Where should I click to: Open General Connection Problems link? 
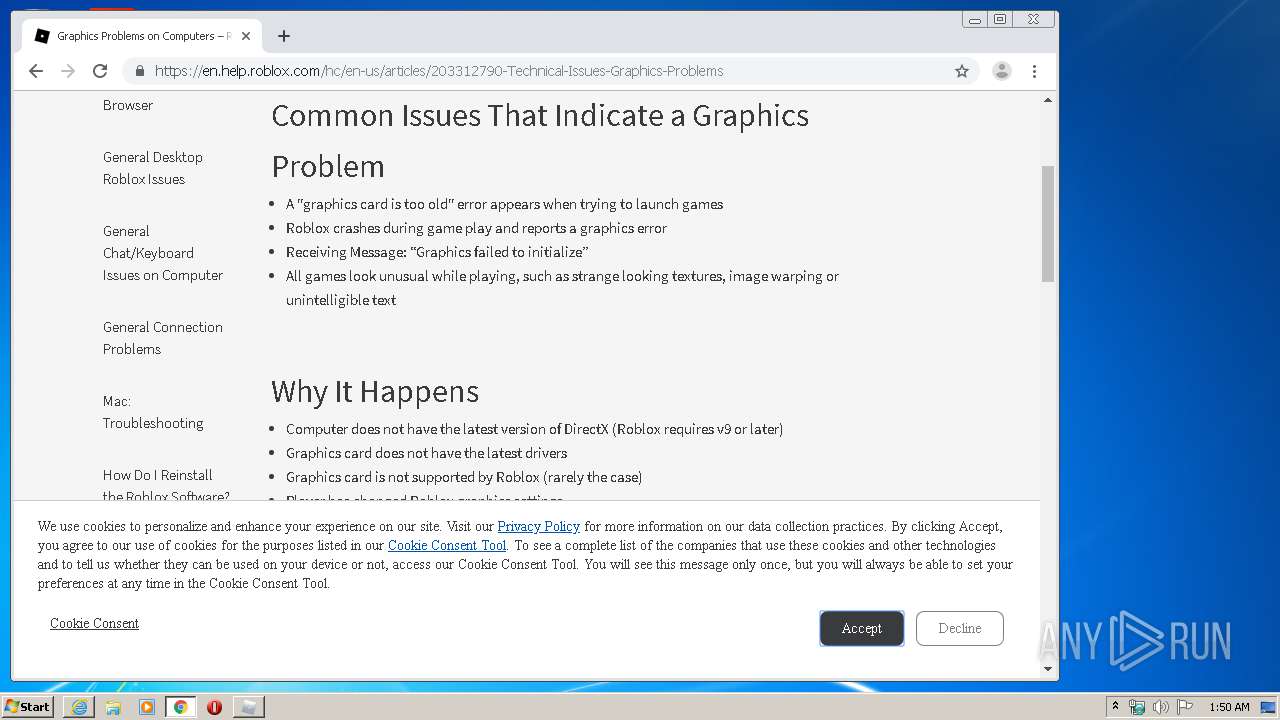click(x=163, y=338)
